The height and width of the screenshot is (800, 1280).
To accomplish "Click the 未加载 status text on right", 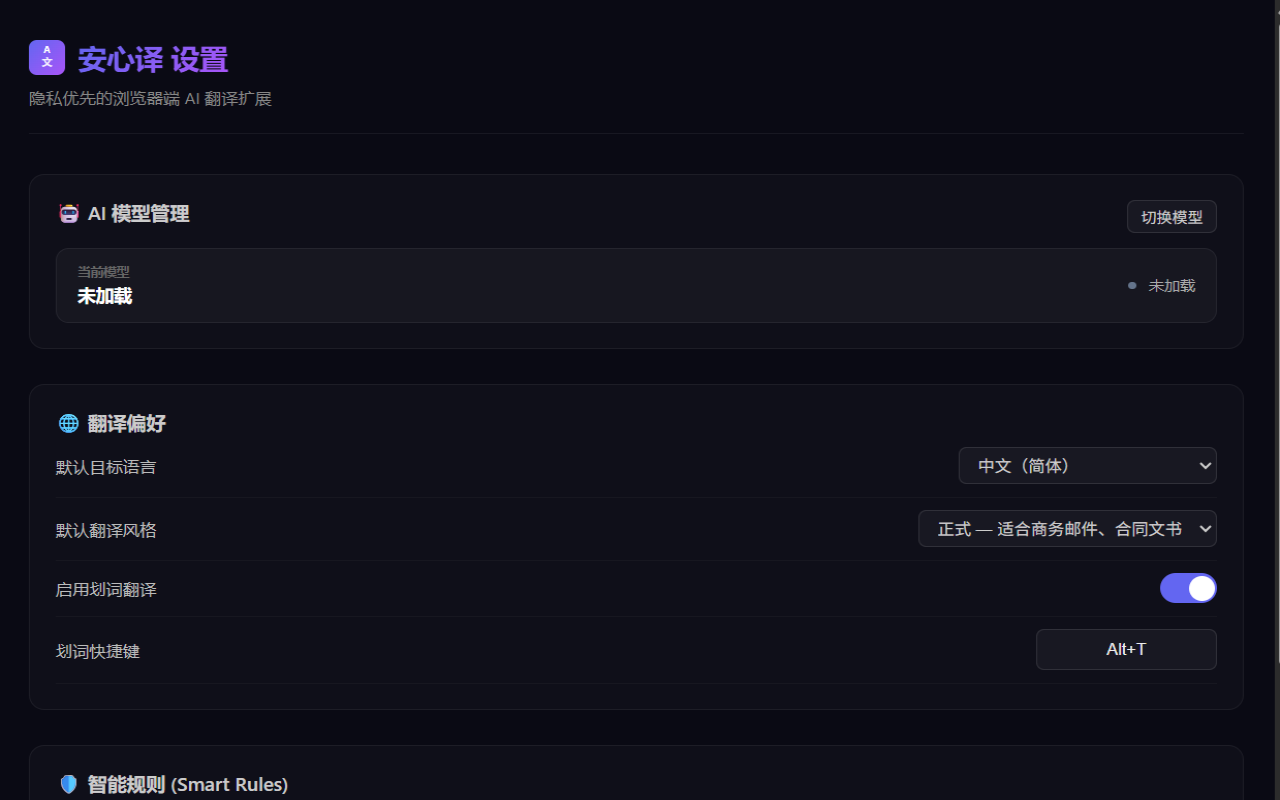I will point(1172,286).
